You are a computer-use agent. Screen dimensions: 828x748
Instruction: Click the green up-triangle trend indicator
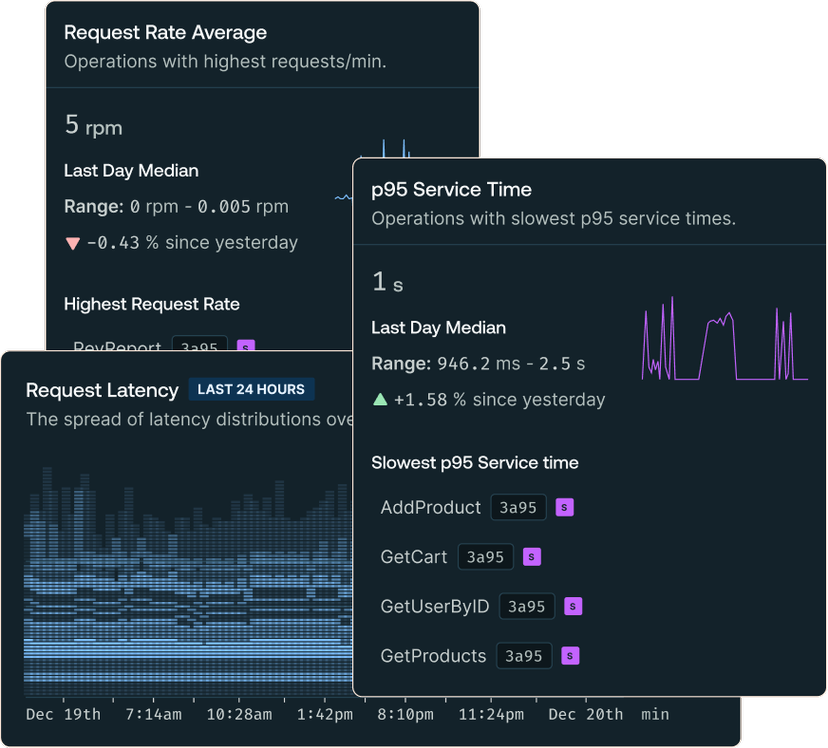380,399
